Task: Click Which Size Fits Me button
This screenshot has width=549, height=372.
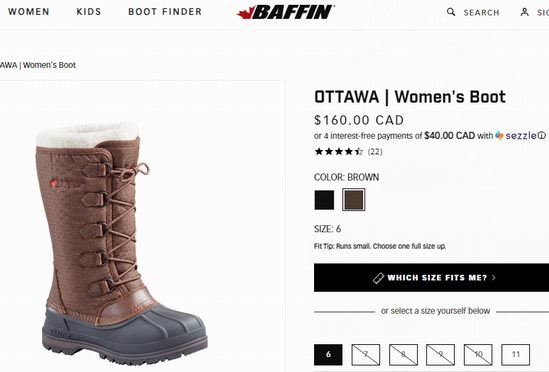Action: [x=431, y=278]
